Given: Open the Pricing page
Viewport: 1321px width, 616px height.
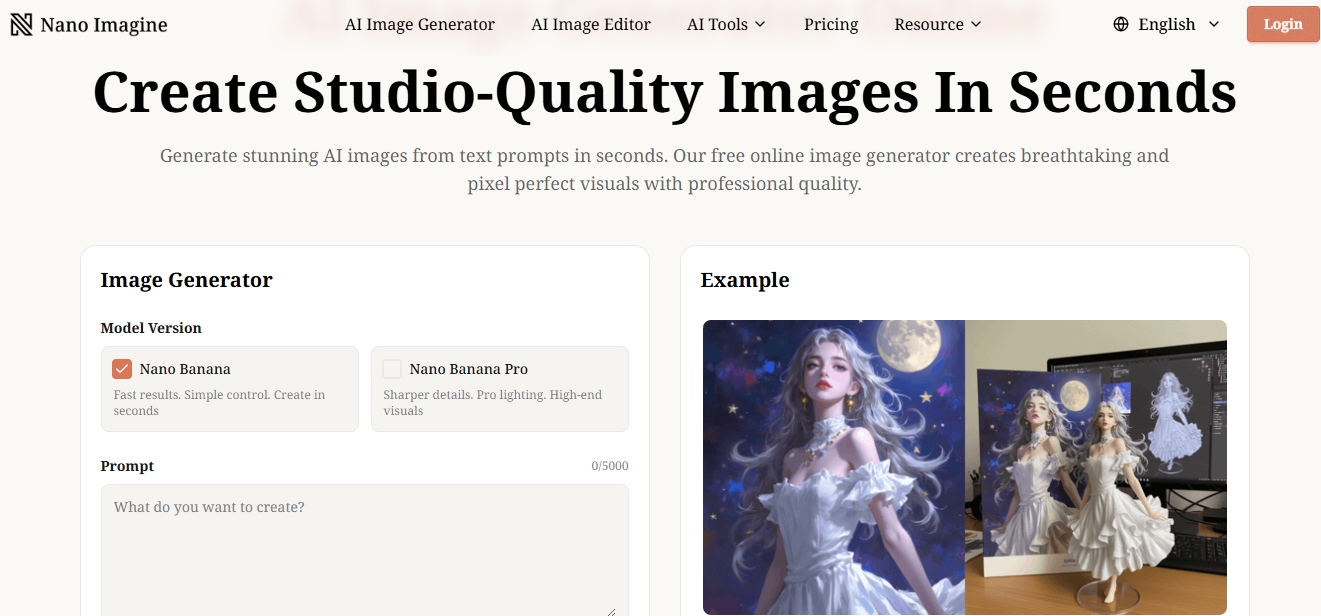Looking at the screenshot, I should tap(831, 24).
